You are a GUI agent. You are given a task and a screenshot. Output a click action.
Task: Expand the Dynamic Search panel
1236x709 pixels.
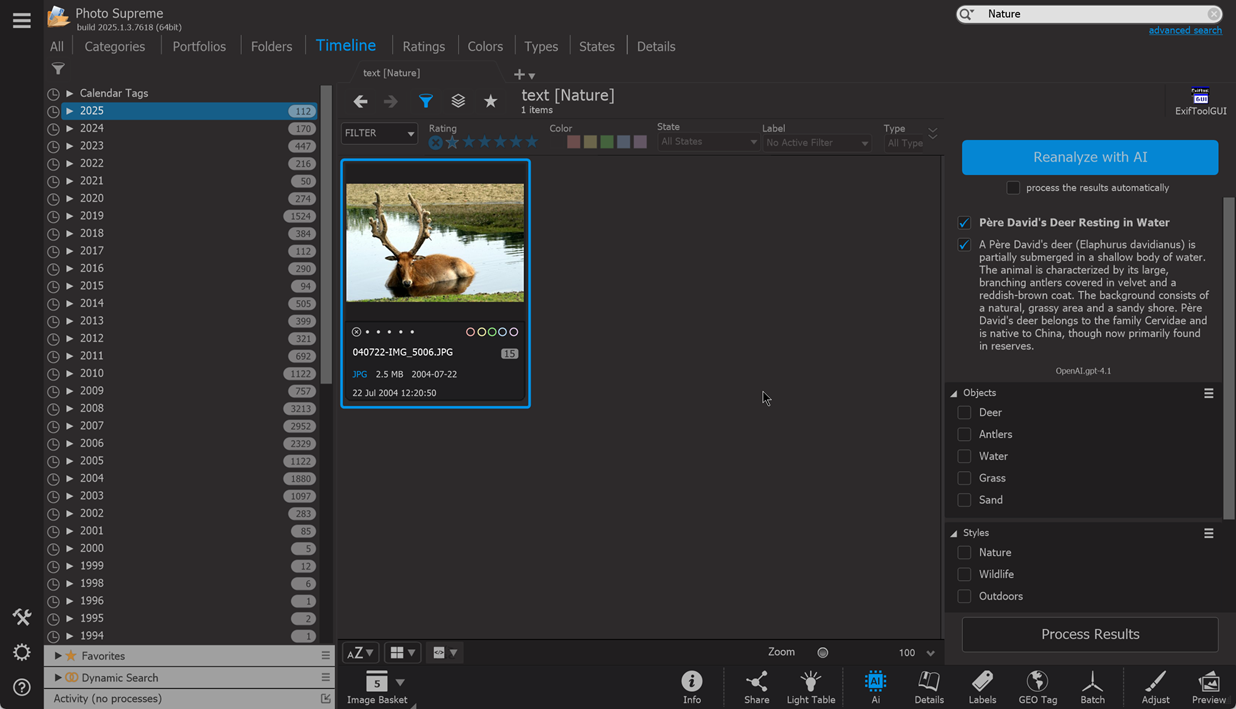point(58,678)
